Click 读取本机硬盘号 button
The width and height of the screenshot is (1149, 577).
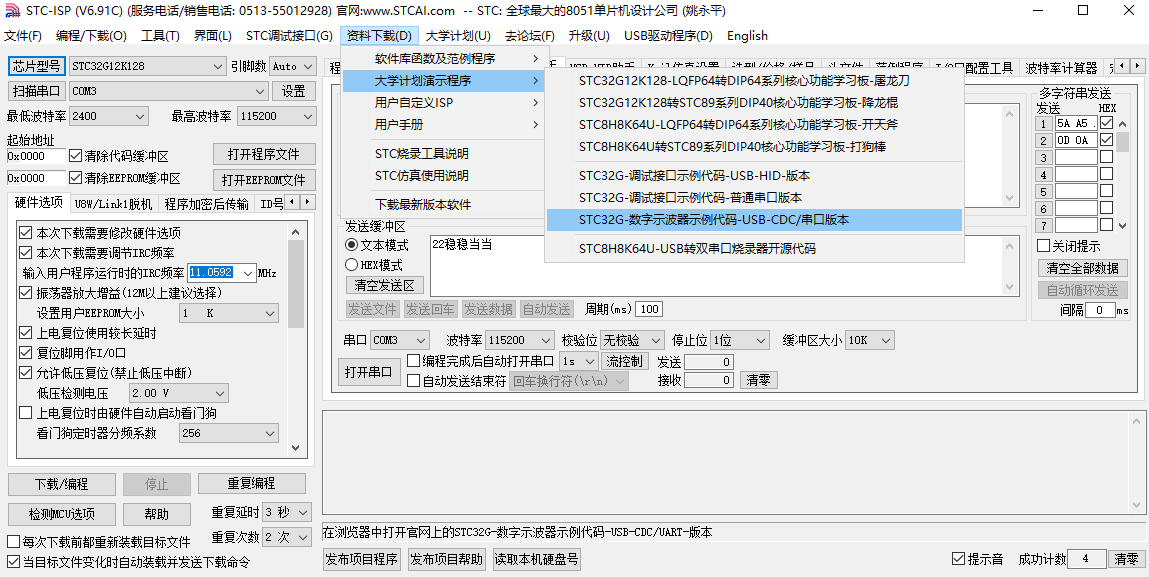(x=537, y=559)
